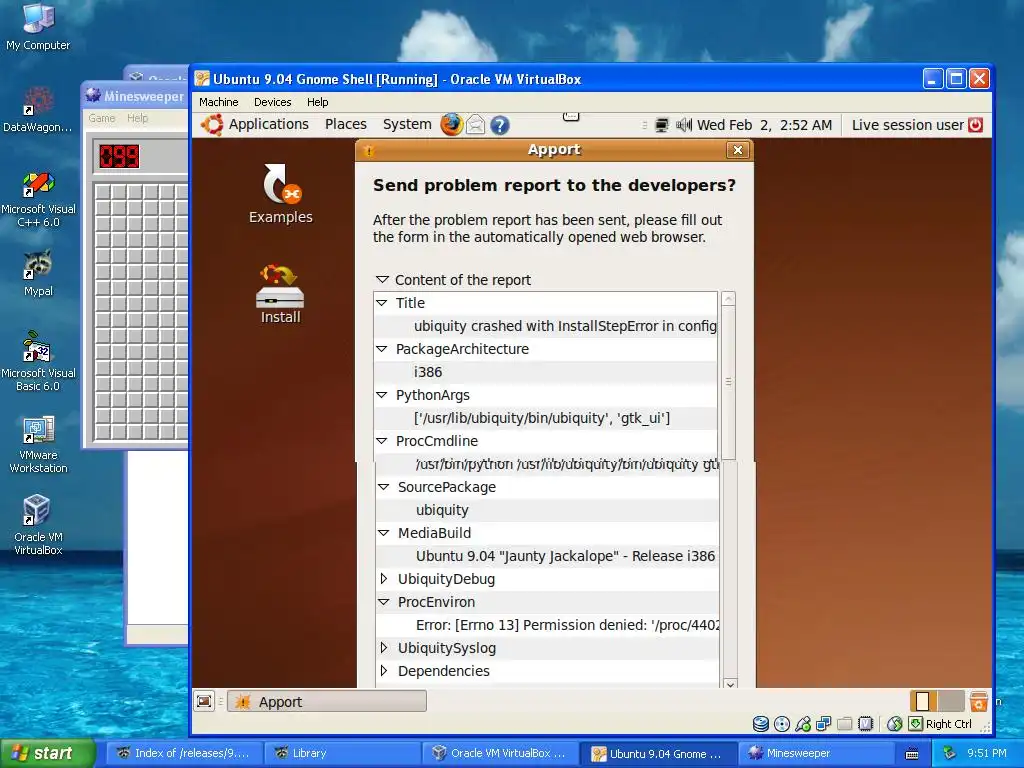Click Live session user in Ubuntu panel

(907, 125)
